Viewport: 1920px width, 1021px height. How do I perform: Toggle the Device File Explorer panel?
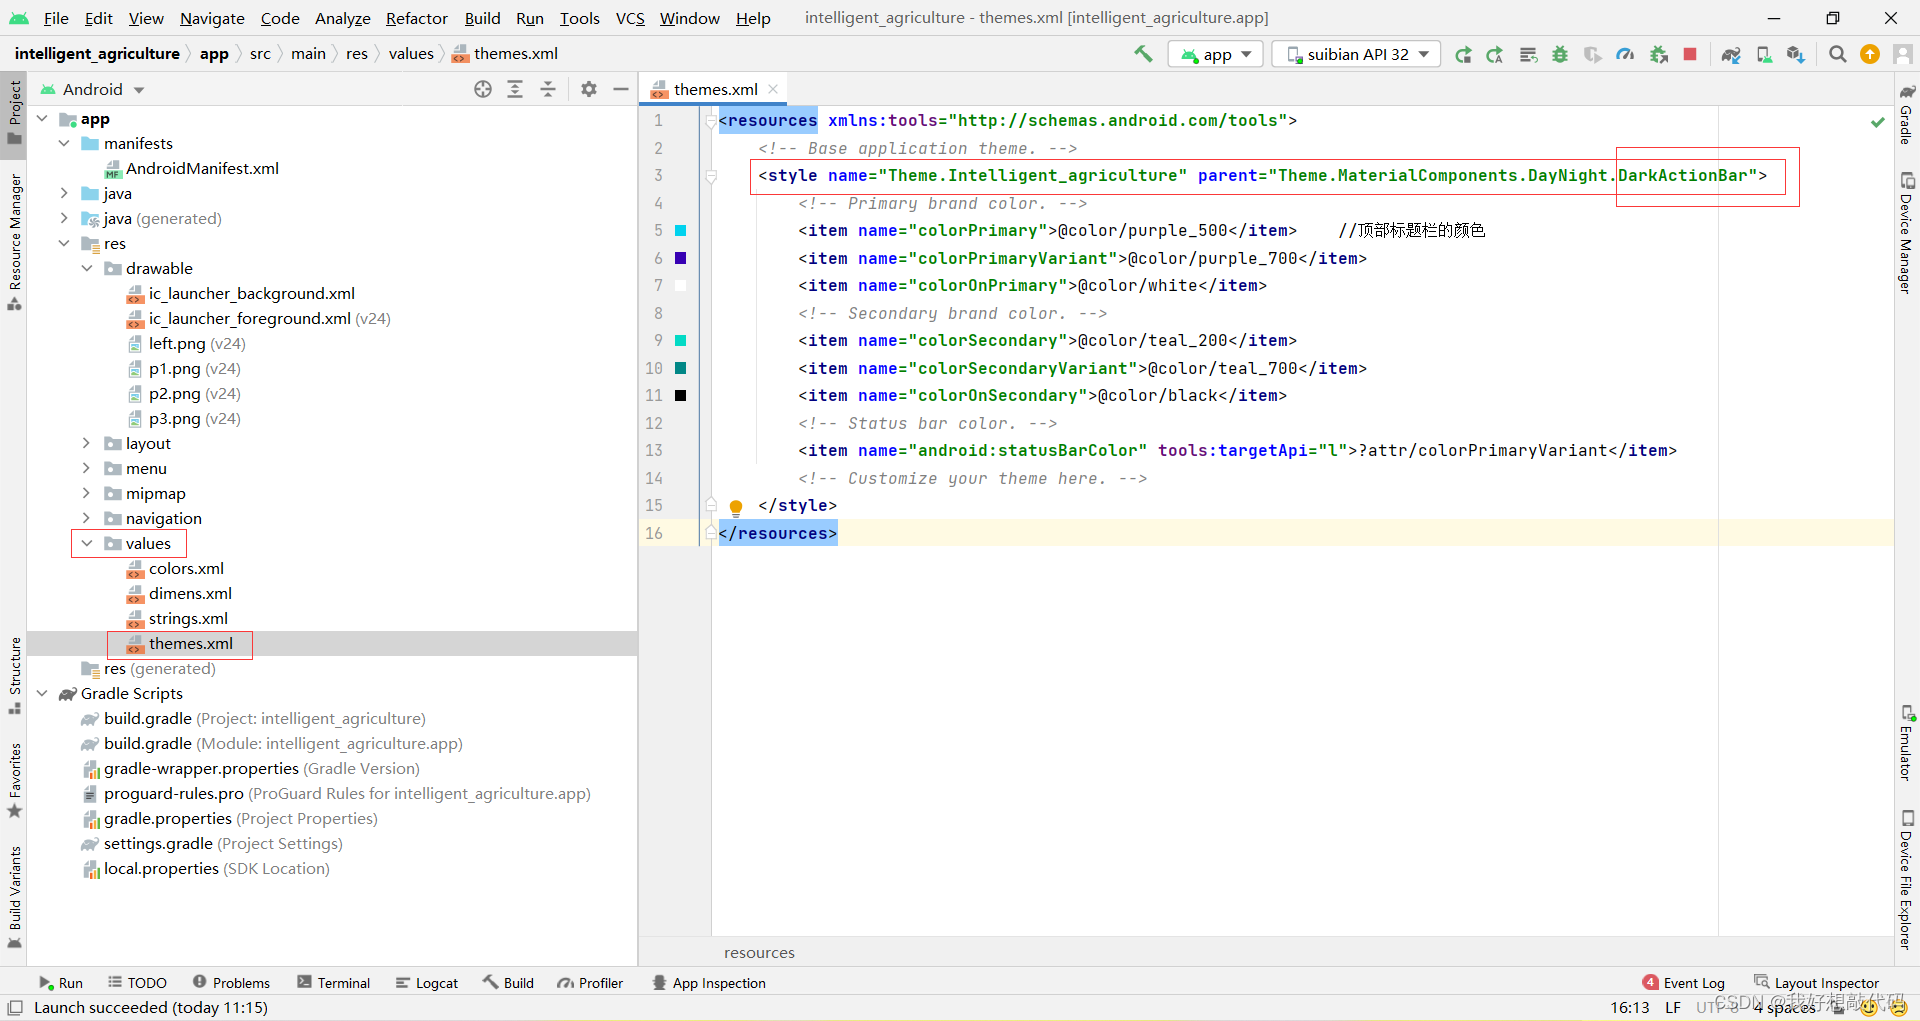pos(1907,880)
